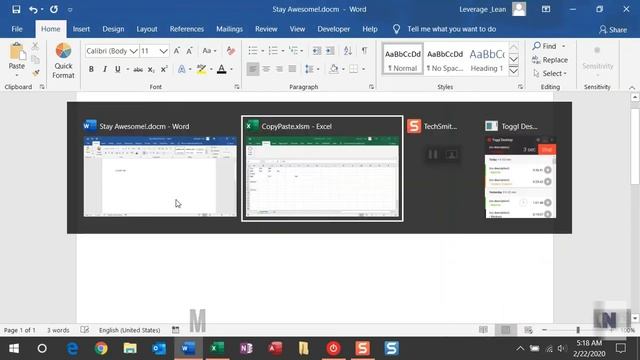Open the font name Calibri dropdown
The height and width of the screenshot is (360, 640).
click(x=133, y=51)
